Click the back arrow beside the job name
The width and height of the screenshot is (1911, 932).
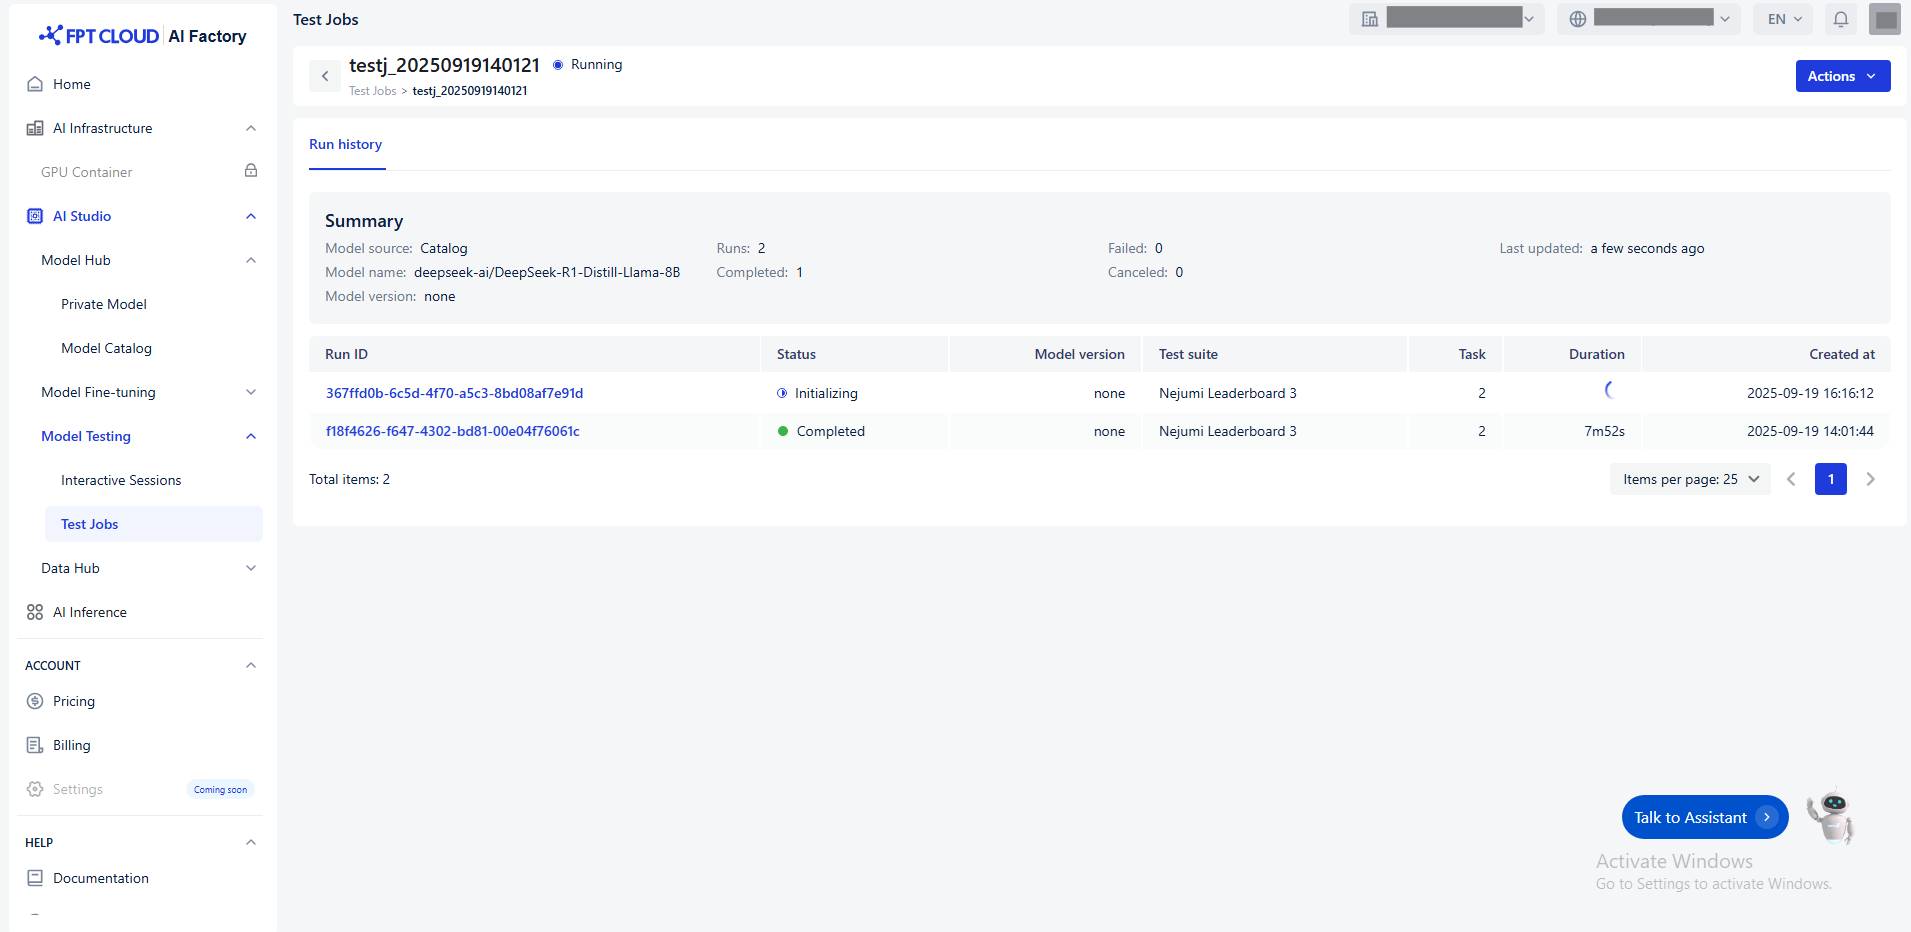coord(325,76)
